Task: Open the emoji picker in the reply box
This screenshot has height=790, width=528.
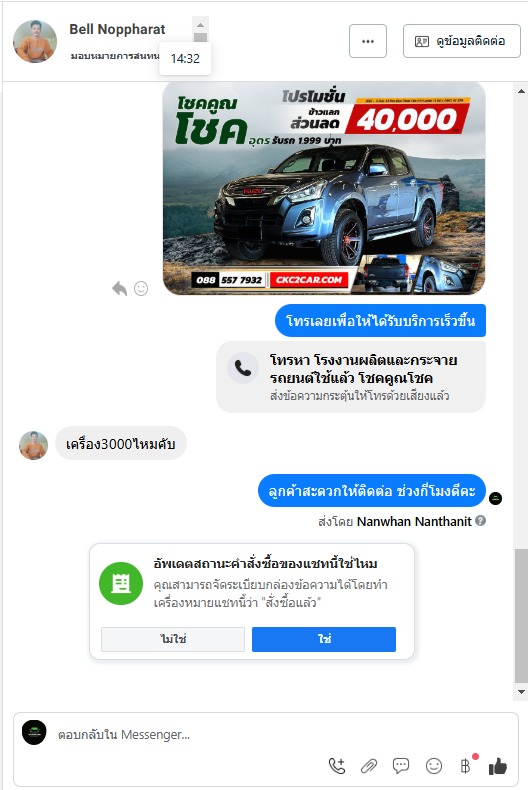Action: pyautogui.click(x=434, y=766)
